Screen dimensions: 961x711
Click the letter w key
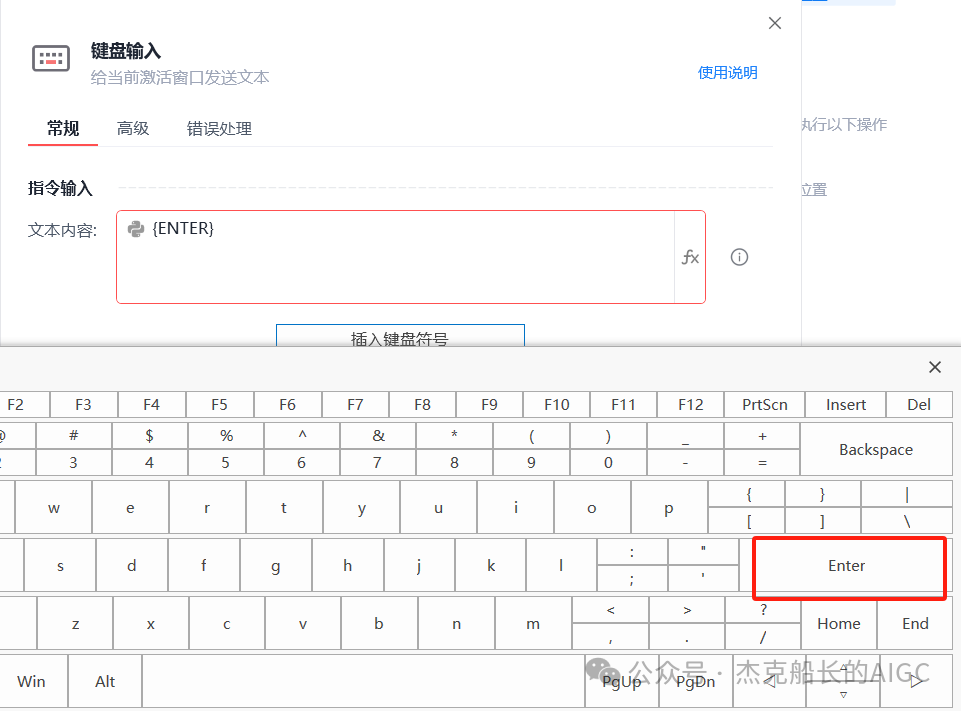point(53,508)
